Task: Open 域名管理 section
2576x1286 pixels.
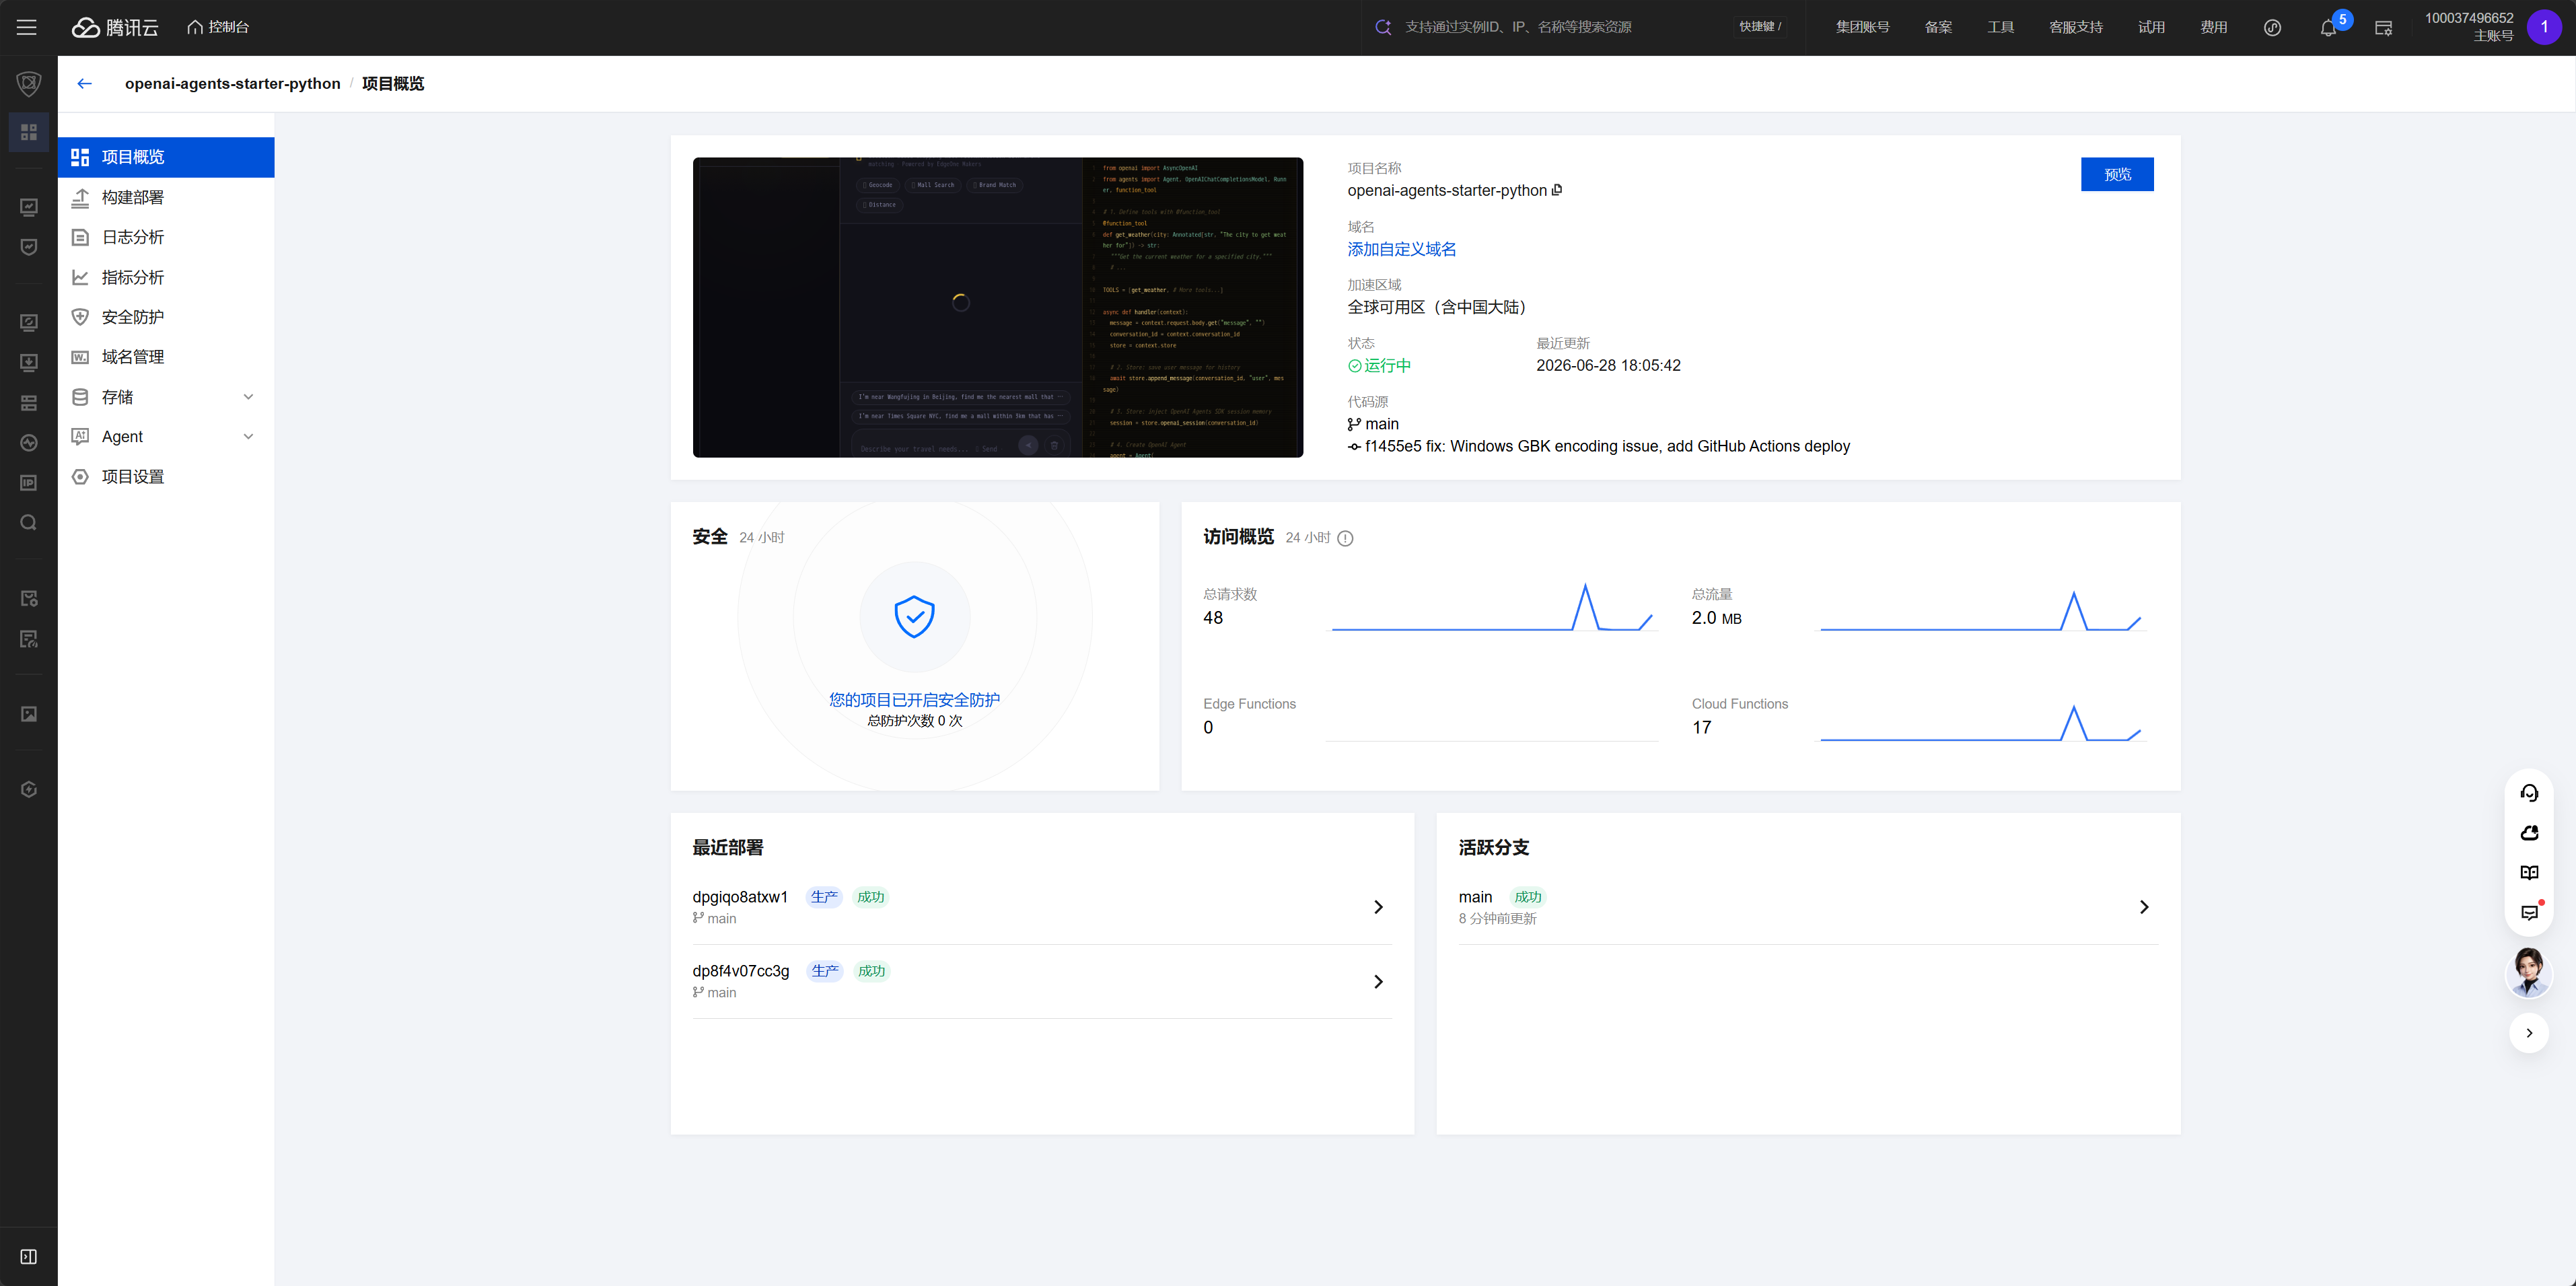Action: (166, 357)
